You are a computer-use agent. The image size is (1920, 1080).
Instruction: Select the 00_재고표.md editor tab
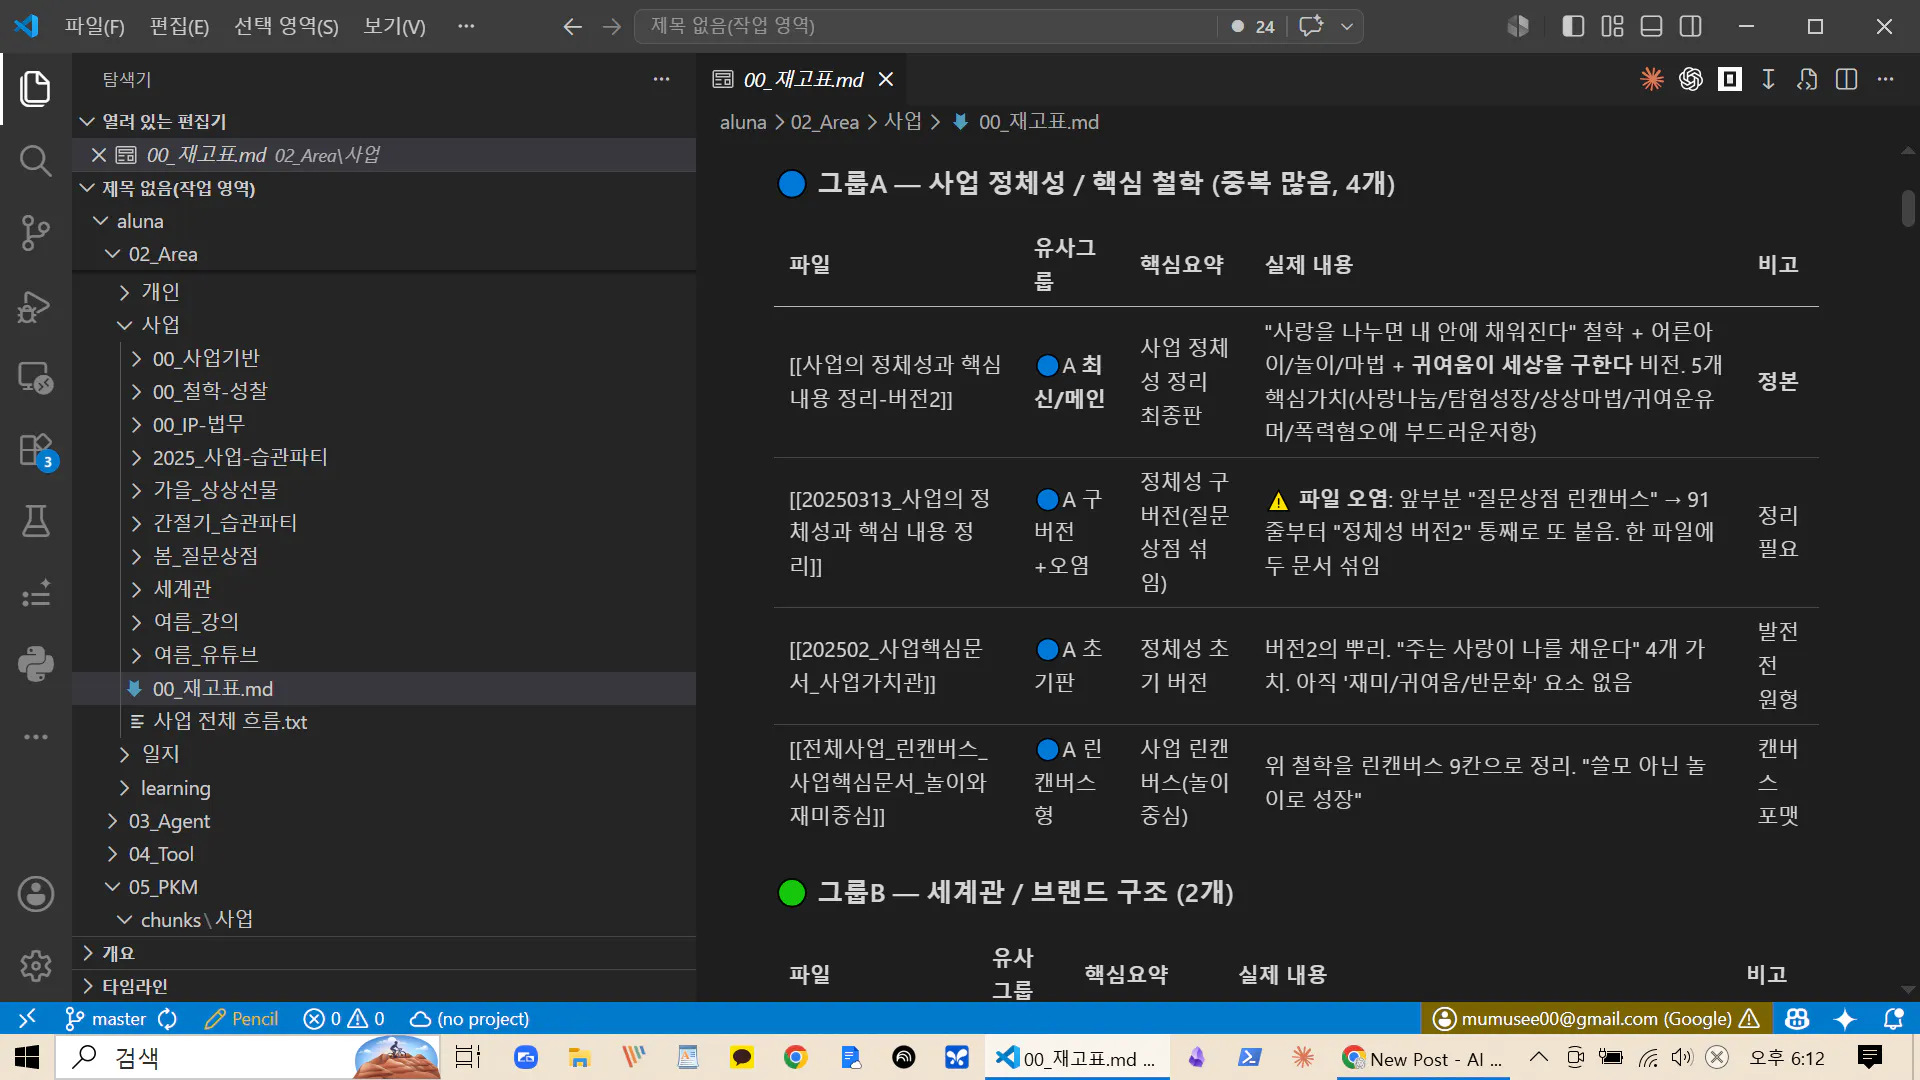click(x=802, y=79)
